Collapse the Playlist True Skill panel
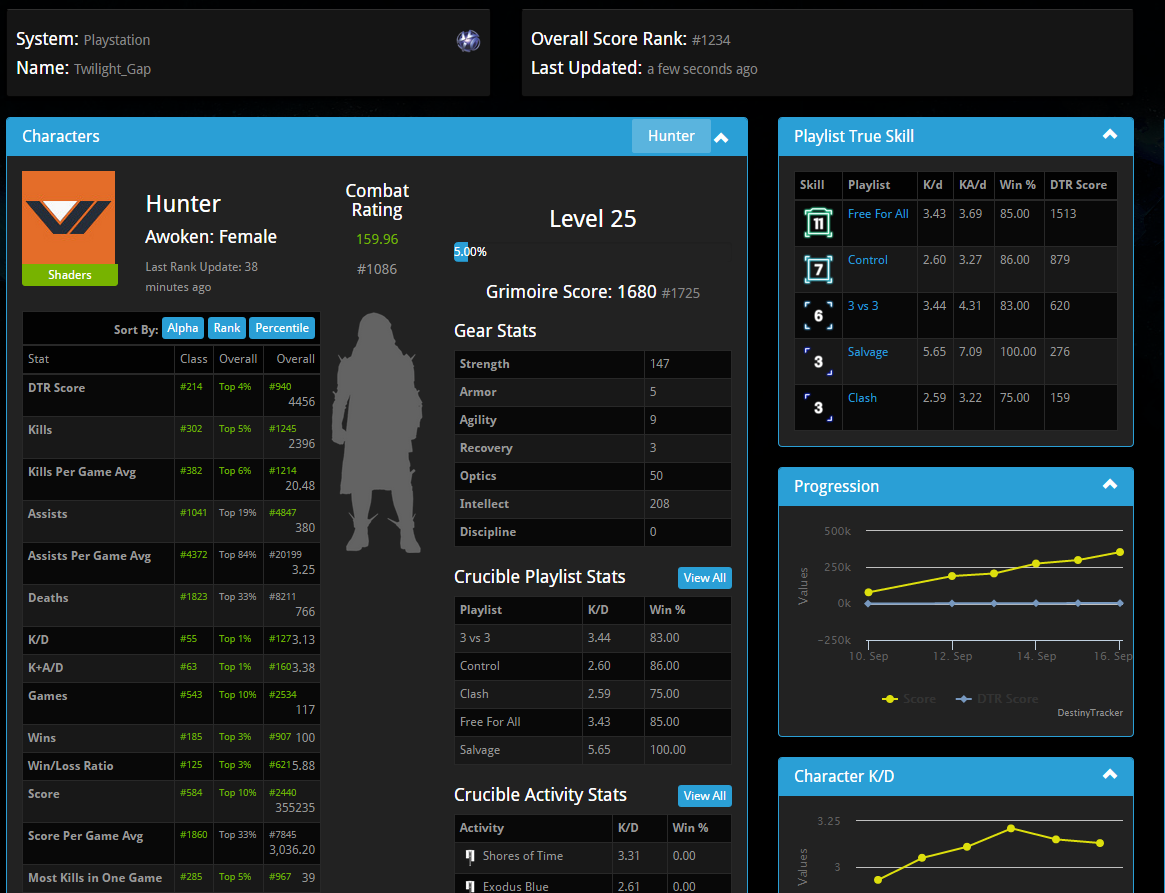 1110,135
